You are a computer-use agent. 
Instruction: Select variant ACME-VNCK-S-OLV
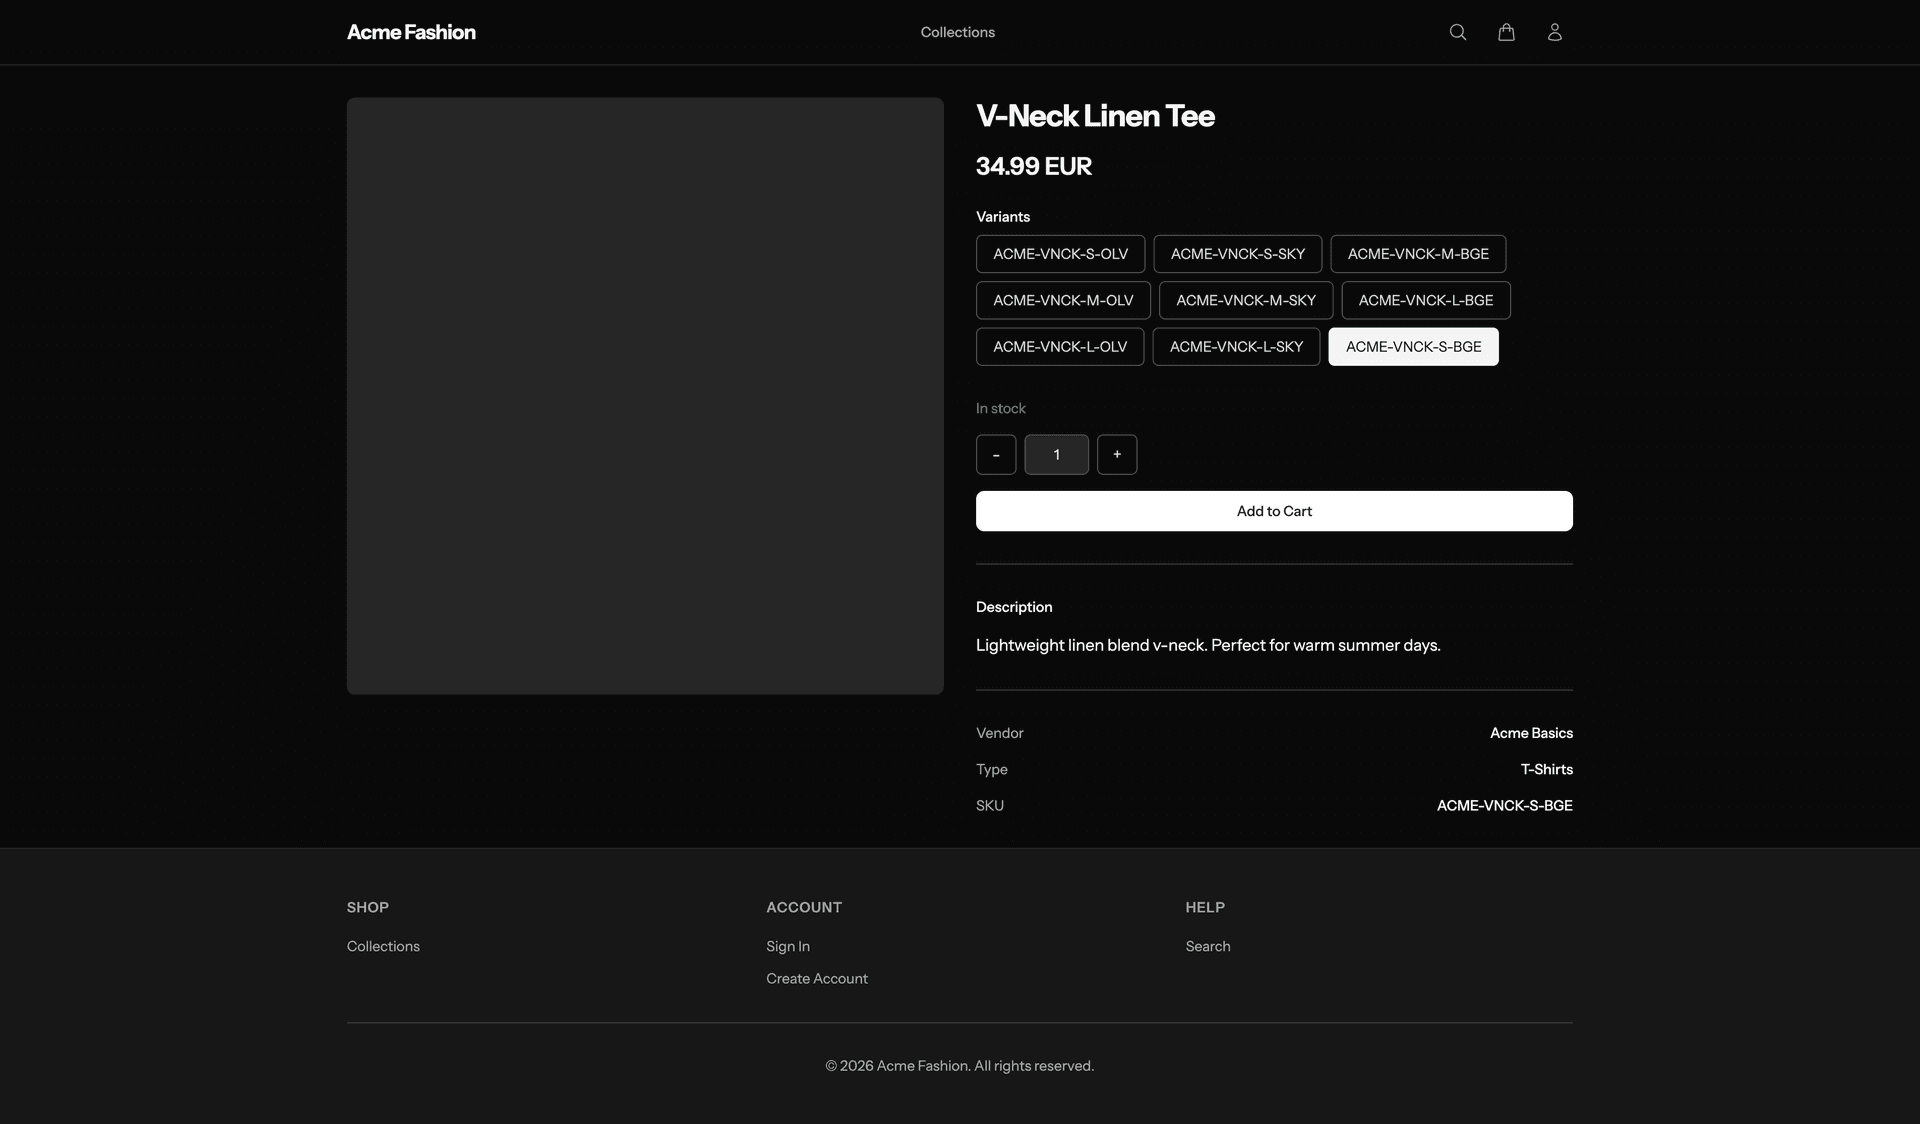tap(1060, 254)
